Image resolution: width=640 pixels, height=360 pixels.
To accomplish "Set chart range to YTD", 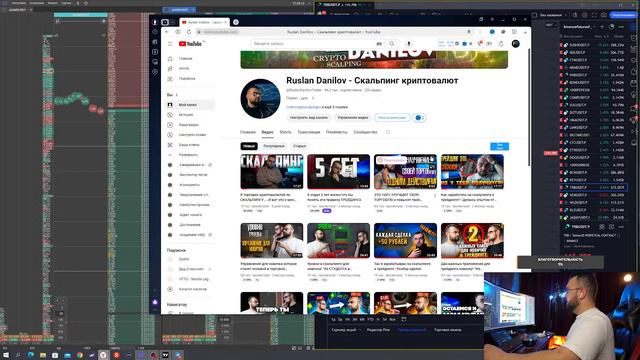I will [370, 319].
